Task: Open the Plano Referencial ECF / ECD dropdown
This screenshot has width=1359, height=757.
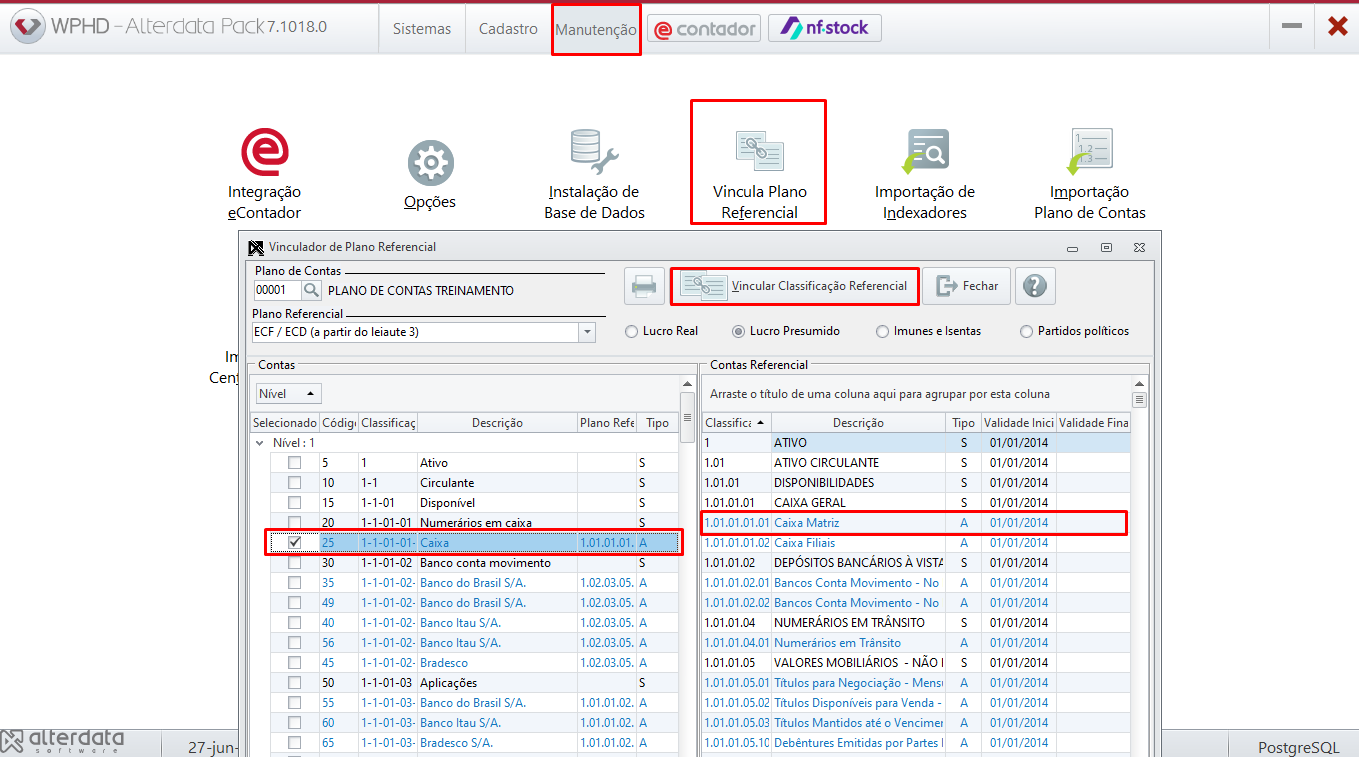Action: tap(587, 332)
